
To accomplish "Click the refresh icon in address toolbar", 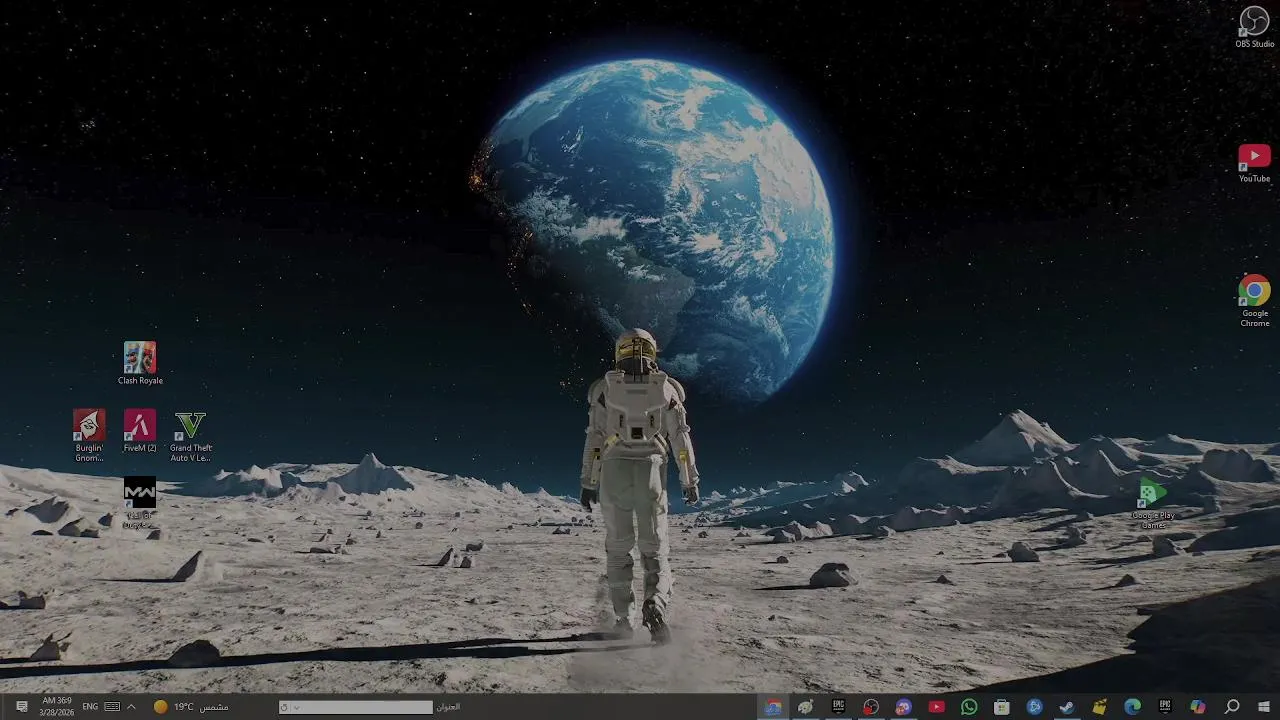I will 284,707.
